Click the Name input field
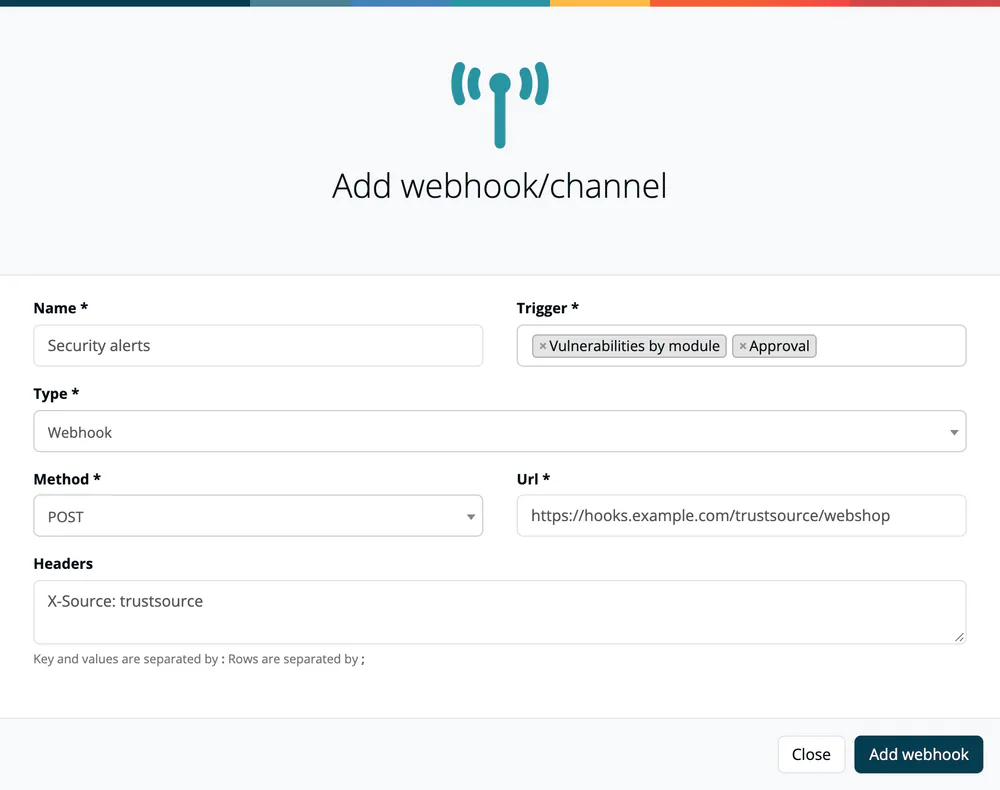 (x=258, y=346)
